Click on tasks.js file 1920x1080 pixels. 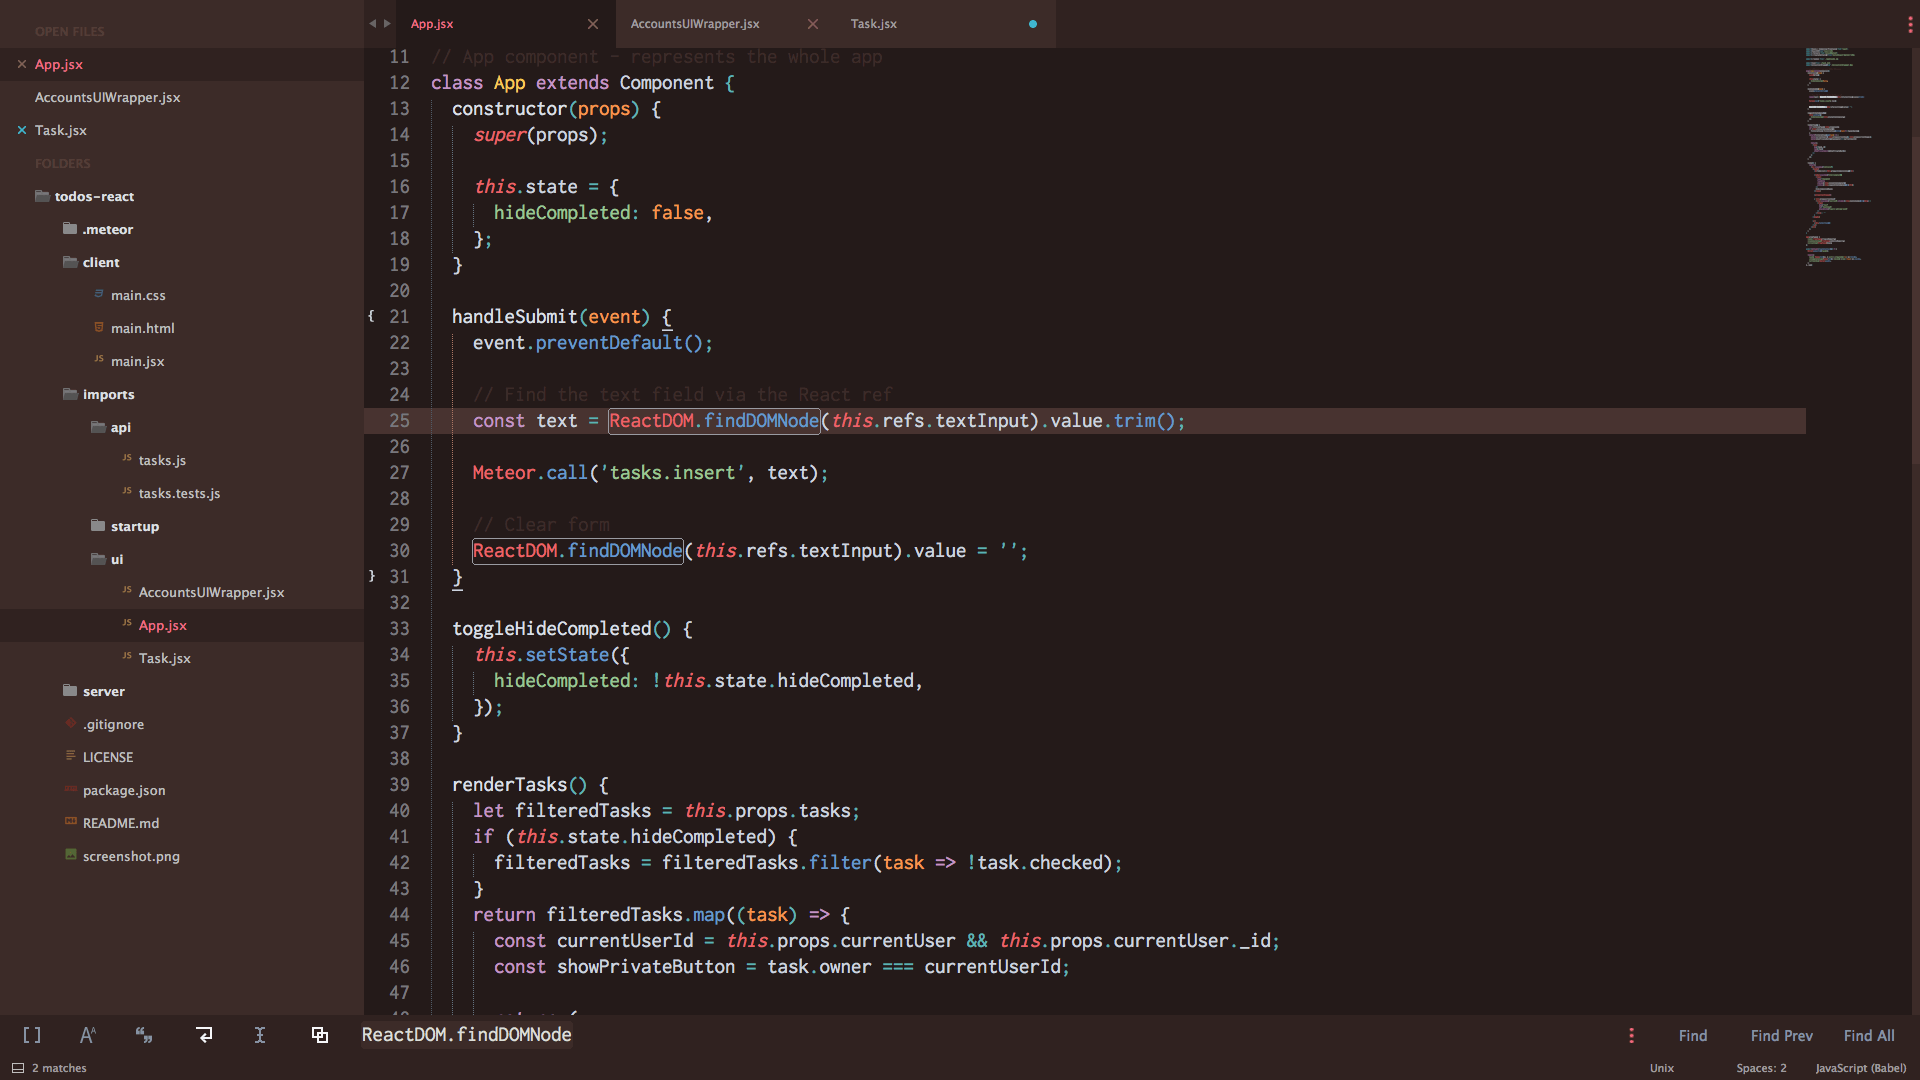click(161, 459)
